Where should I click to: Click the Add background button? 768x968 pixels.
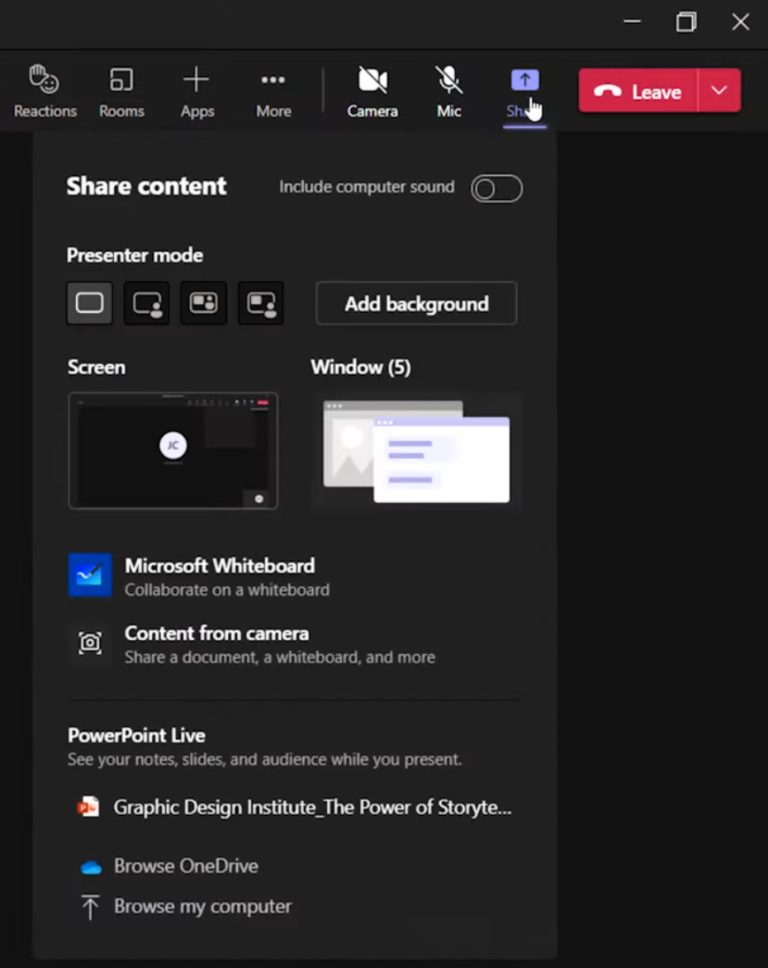[416, 303]
